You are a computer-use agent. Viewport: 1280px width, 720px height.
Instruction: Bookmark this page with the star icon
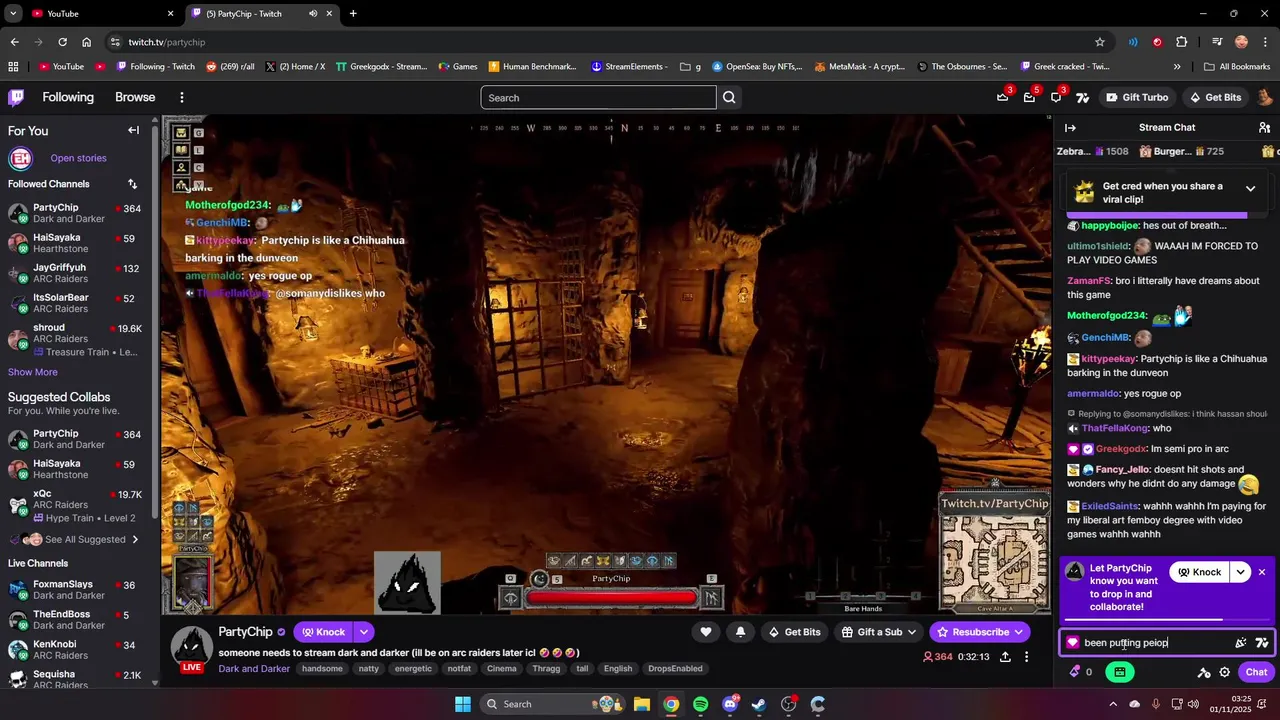pyautogui.click(x=1100, y=42)
